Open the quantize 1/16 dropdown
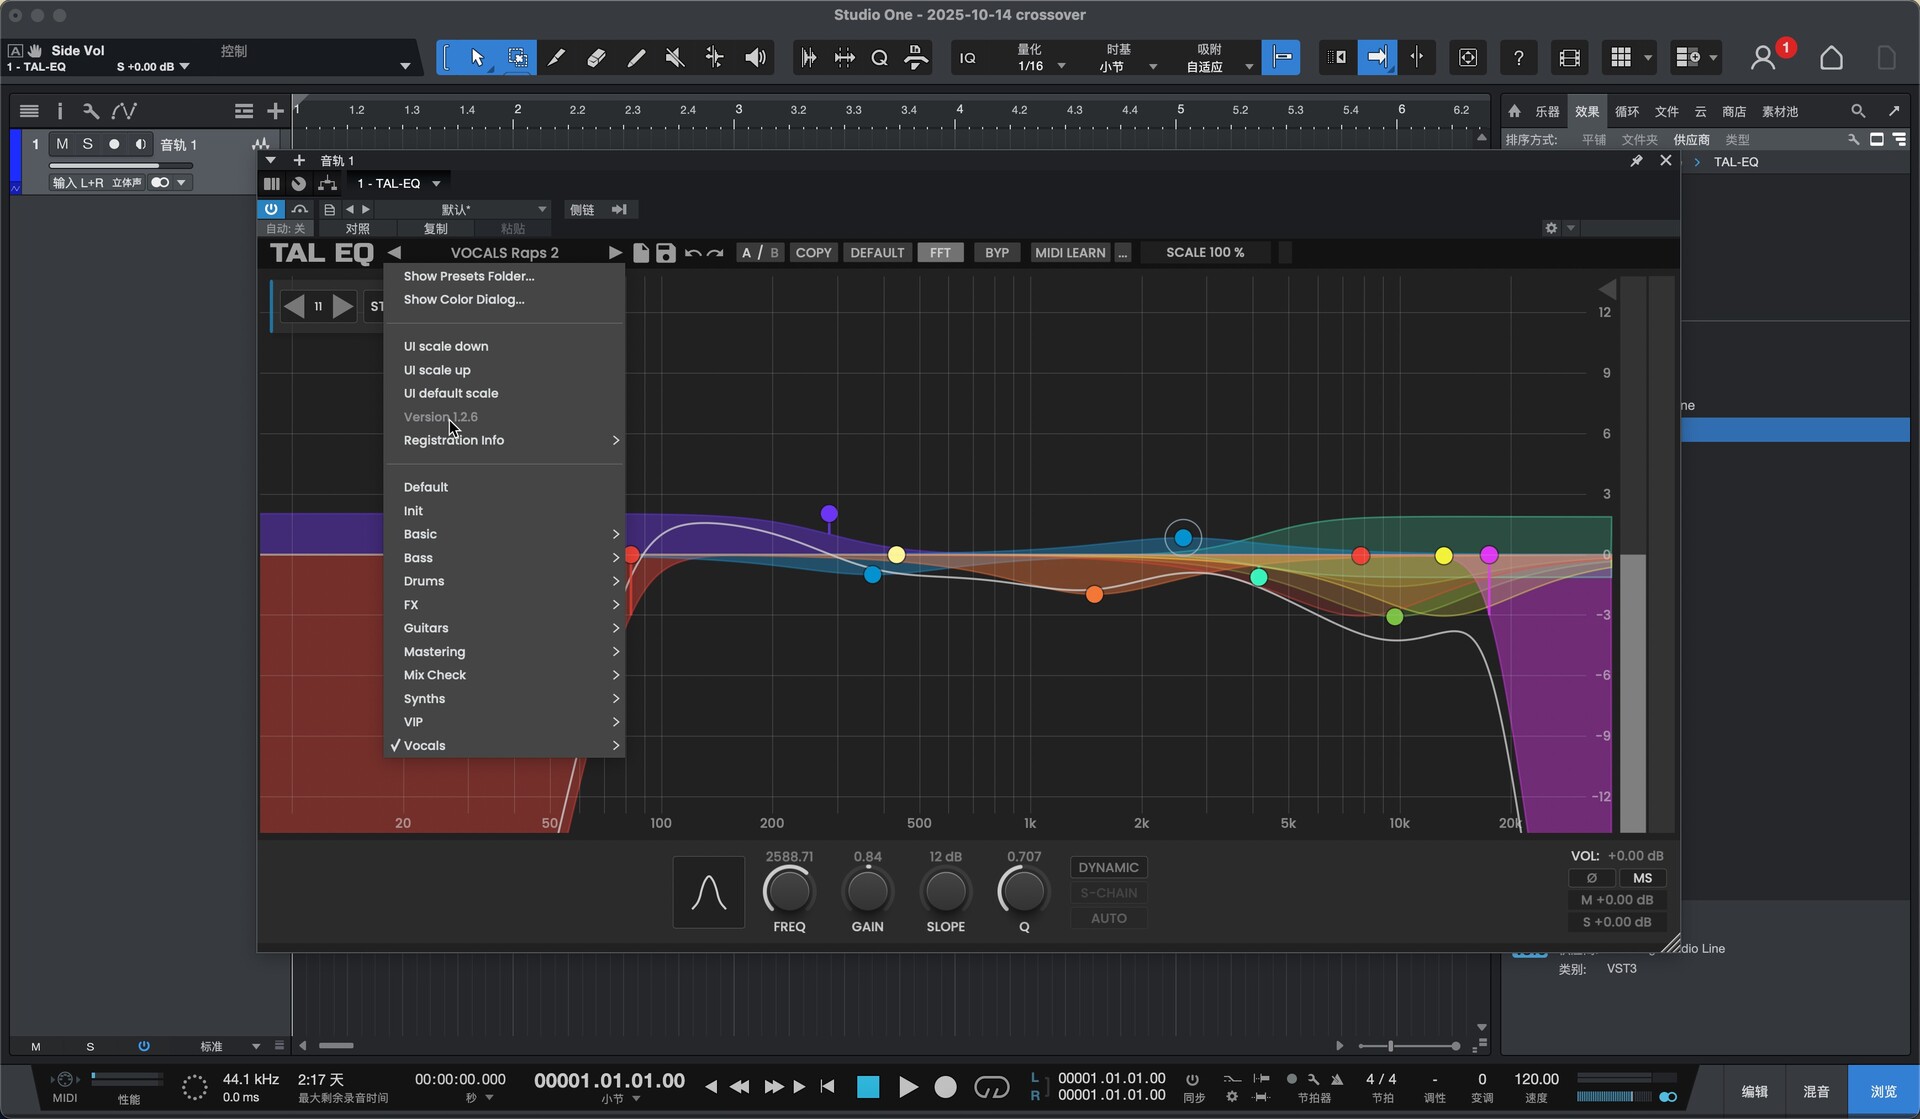The width and height of the screenshot is (1920, 1119). point(1061,66)
